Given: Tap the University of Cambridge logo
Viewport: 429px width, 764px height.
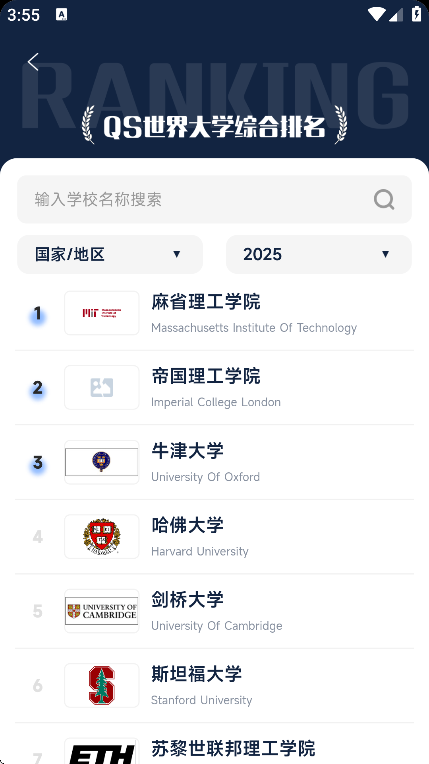Looking at the screenshot, I should [x=102, y=611].
